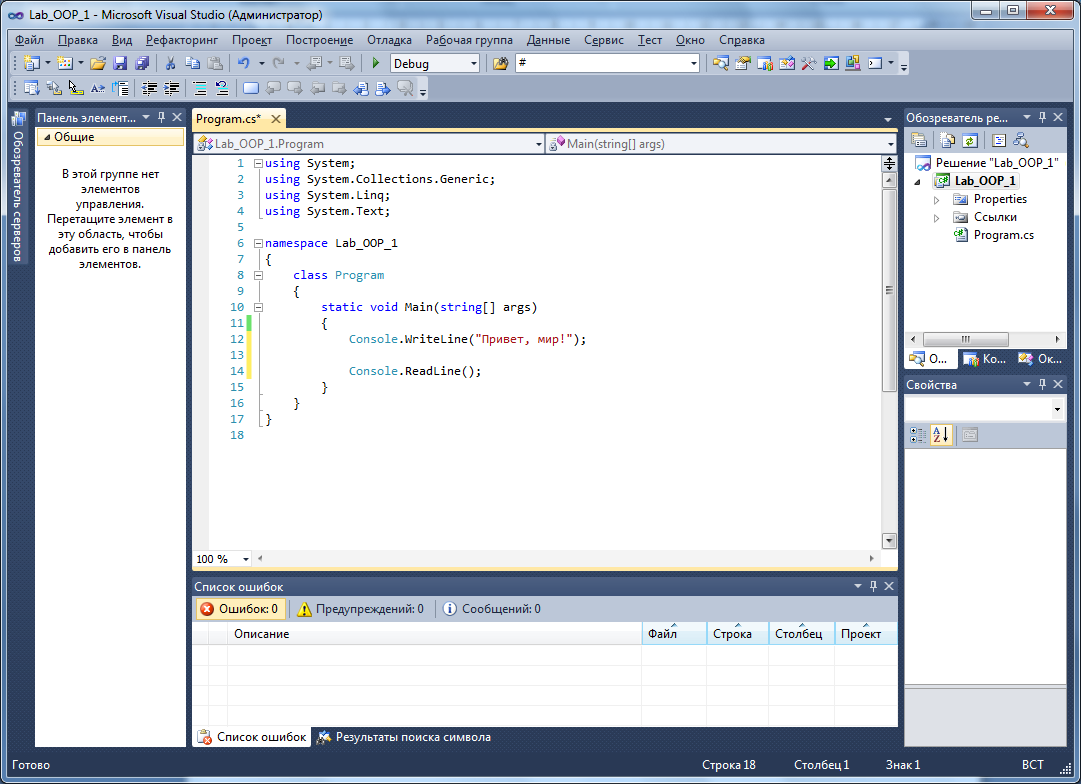Image resolution: width=1081 pixels, height=784 pixels.
Task: Open the Обозреватель серверов side tab
Action: point(18,188)
